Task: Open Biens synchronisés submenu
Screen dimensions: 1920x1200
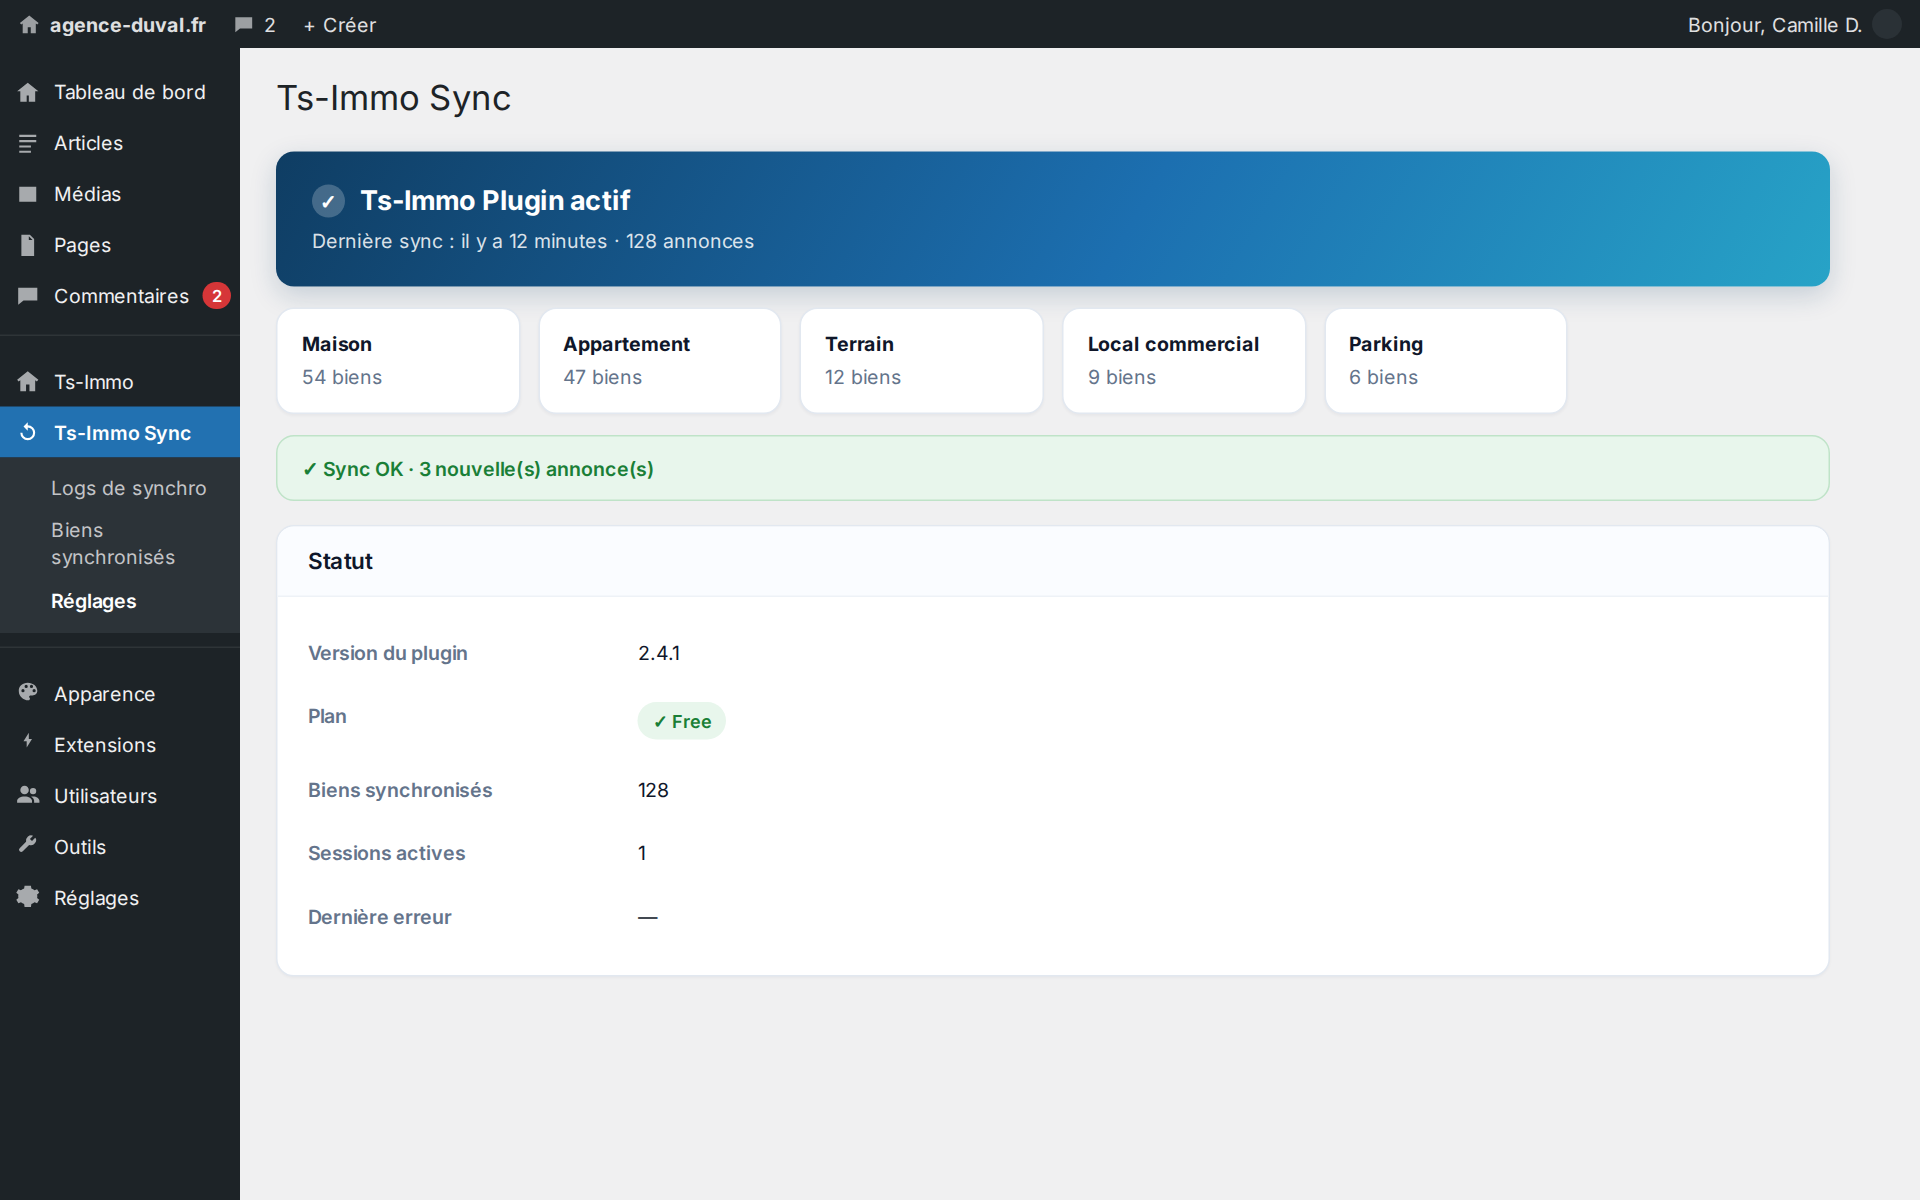Action: click(113, 543)
